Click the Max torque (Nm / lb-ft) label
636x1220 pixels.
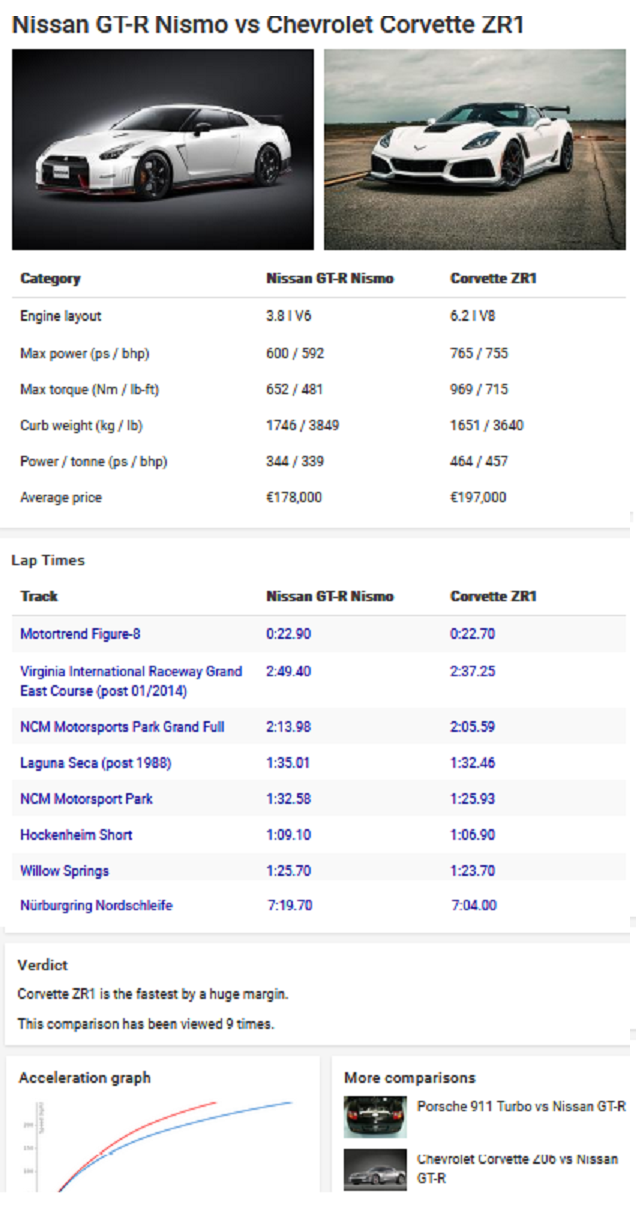[x=89, y=389]
